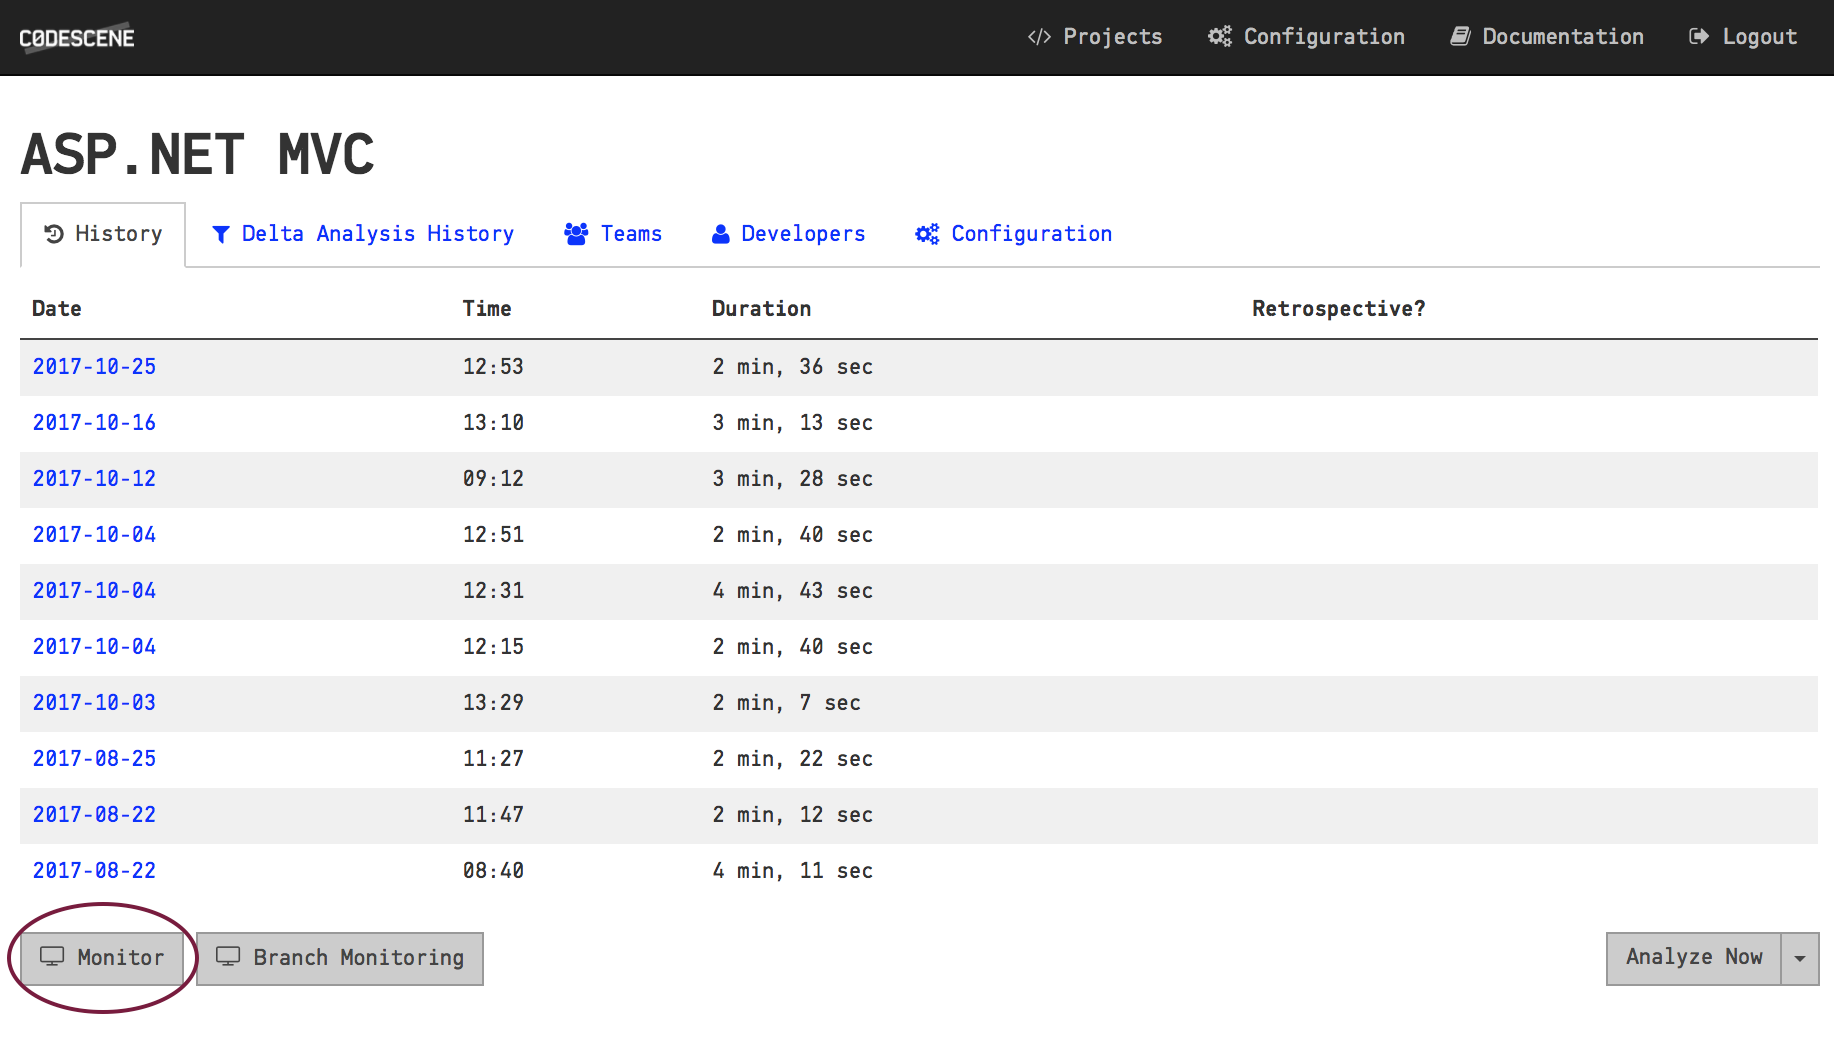Open Projects in top navigation
1834x1038 pixels.
click(1095, 37)
